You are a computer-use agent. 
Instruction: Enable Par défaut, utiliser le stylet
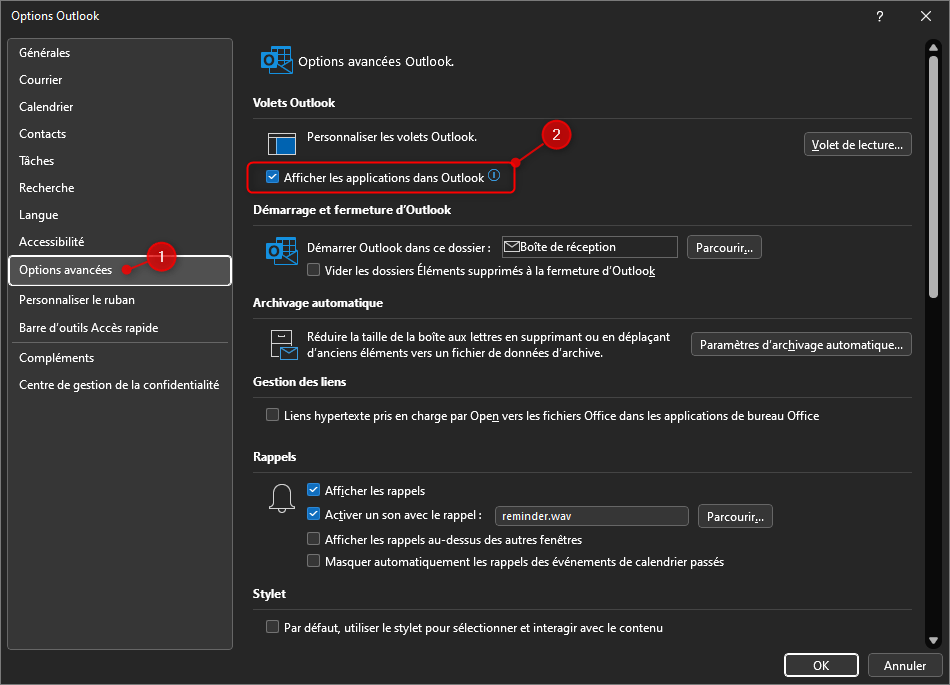point(272,627)
